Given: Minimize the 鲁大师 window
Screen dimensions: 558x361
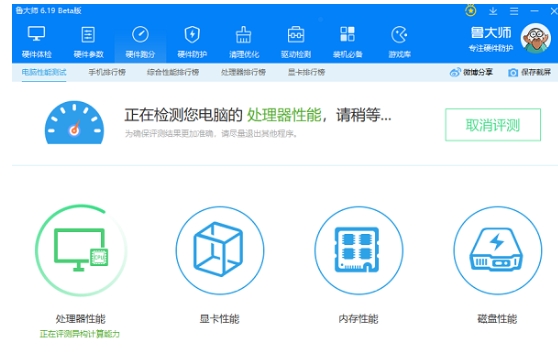Looking at the screenshot, I should [535, 11].
